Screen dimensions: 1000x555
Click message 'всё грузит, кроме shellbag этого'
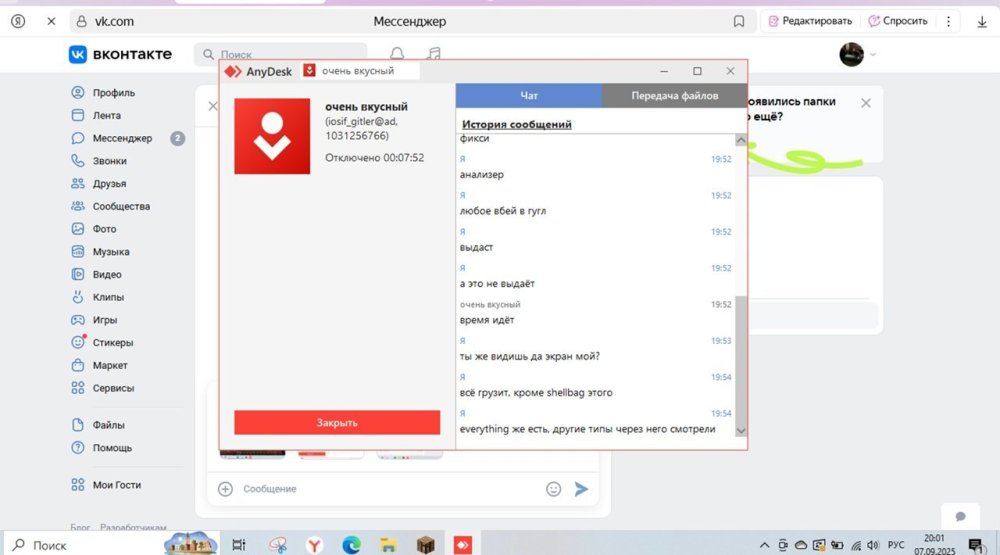tap(536, 392)
